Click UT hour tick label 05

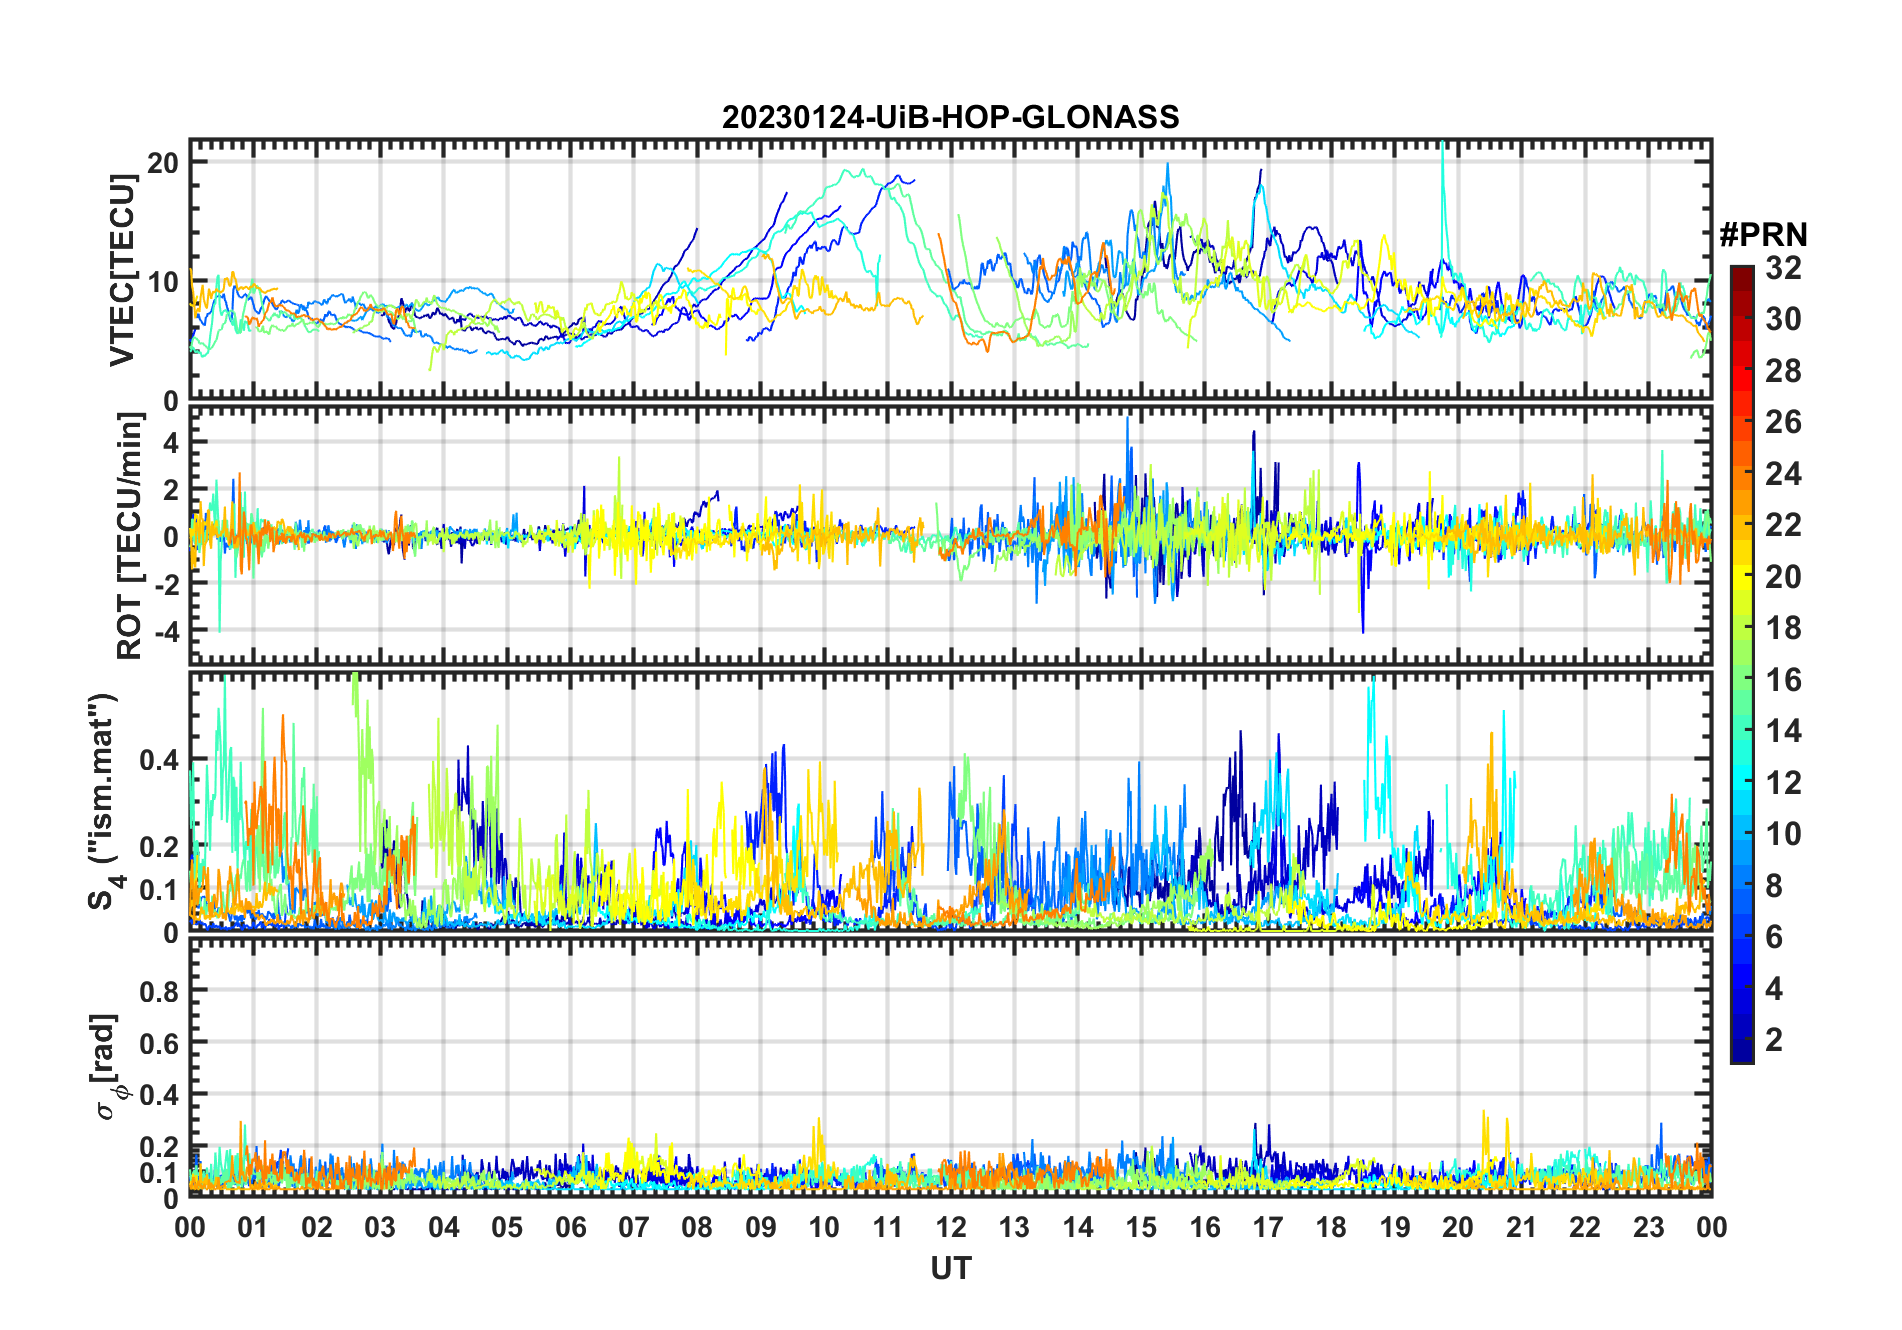tap(507, 1227)
